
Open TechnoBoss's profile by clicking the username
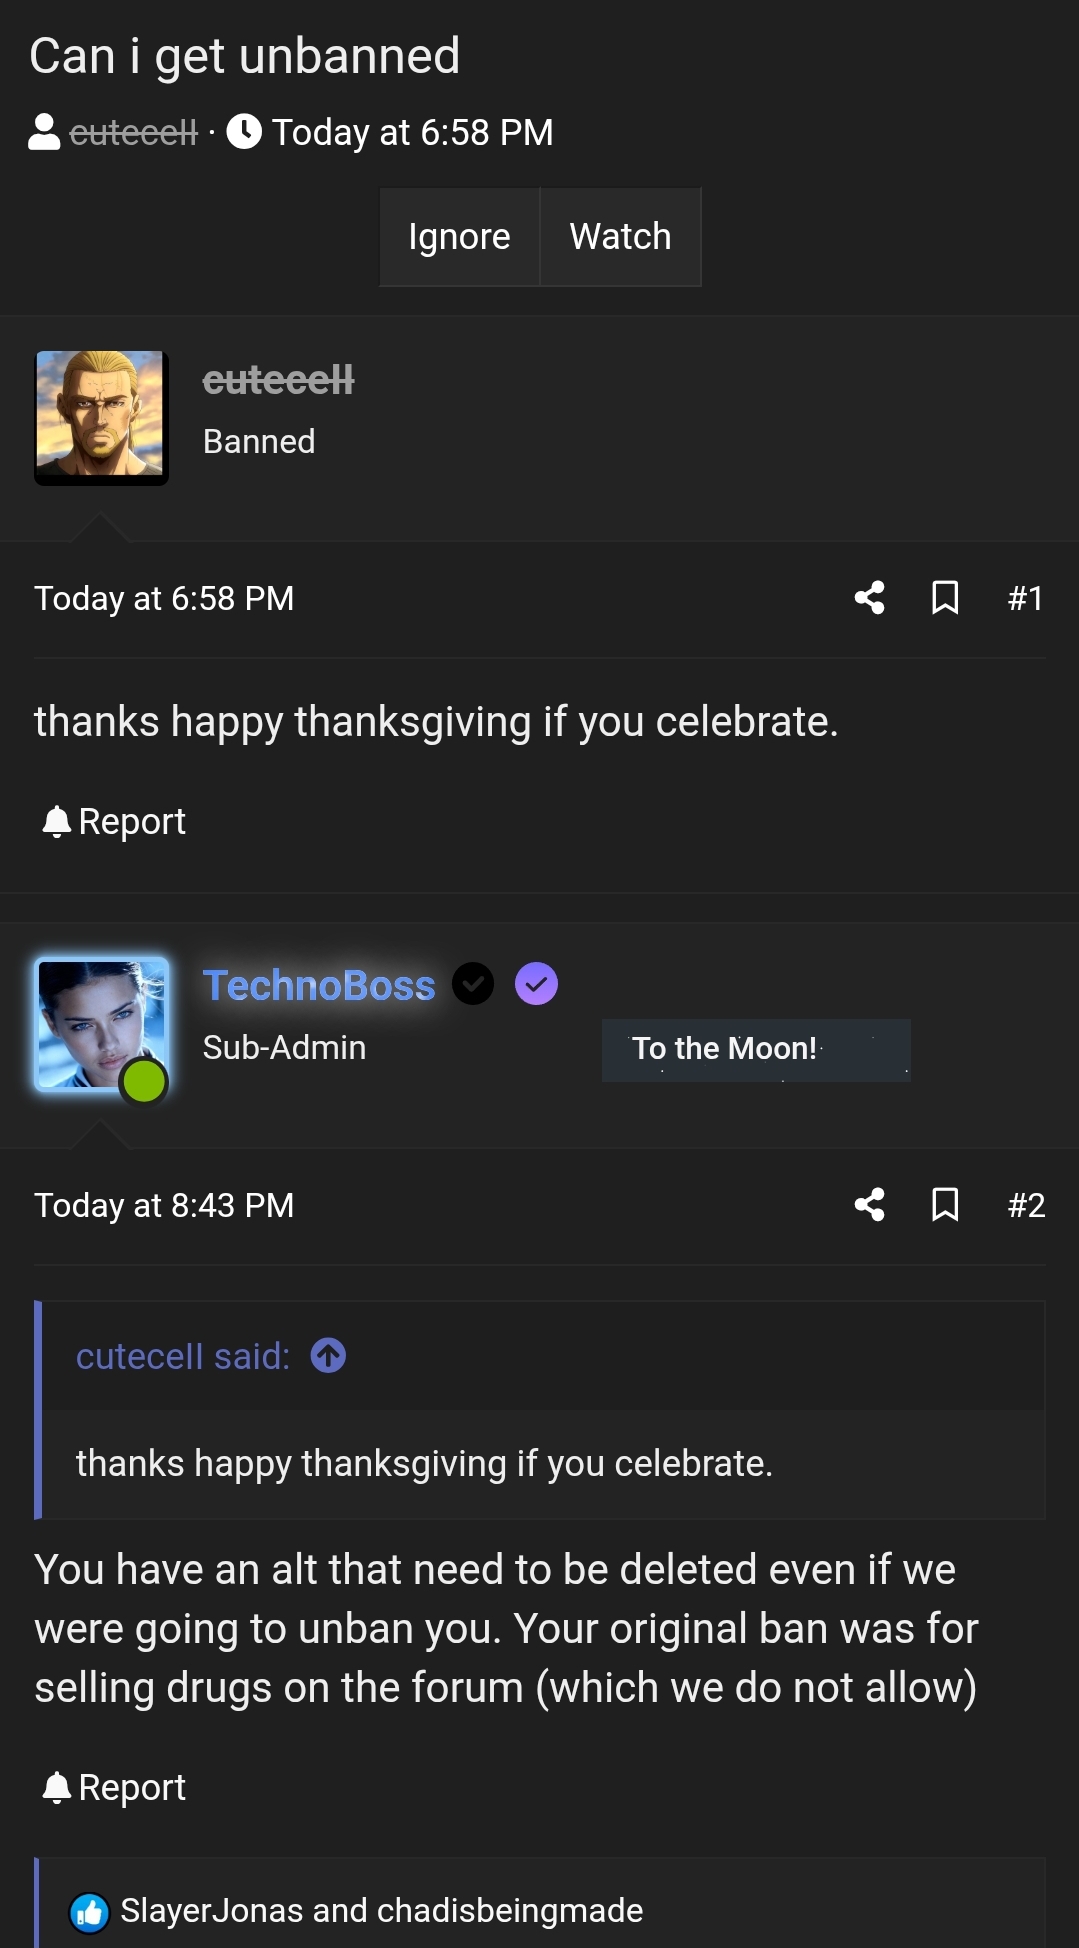pos(319,985)
